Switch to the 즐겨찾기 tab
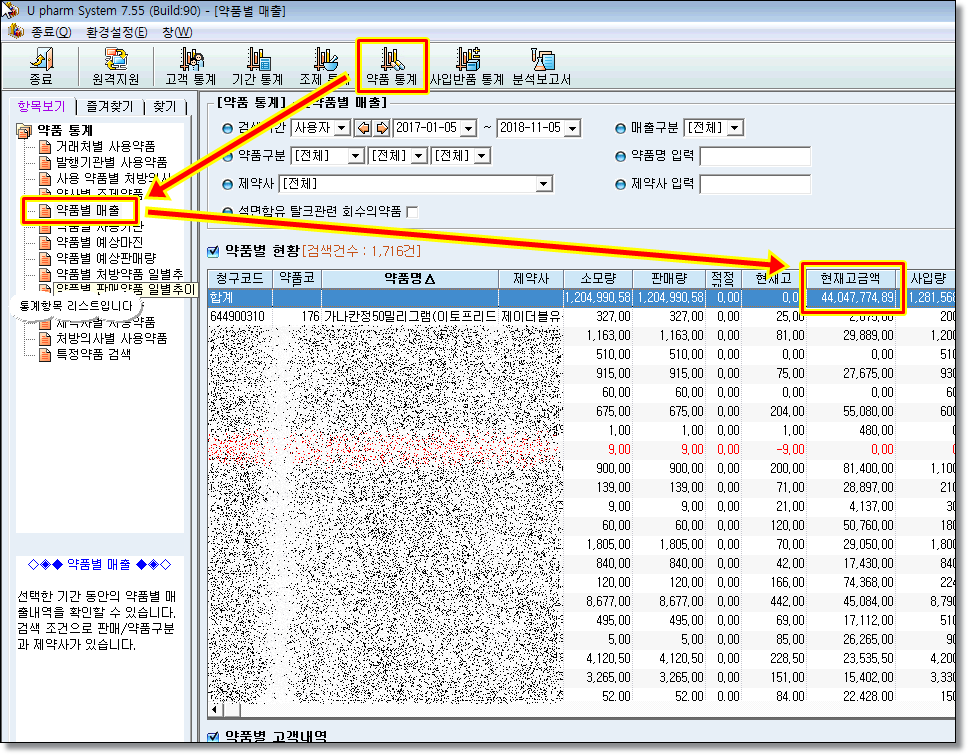Viewport: 968px width, 755px height. click(x=112, y=106)
